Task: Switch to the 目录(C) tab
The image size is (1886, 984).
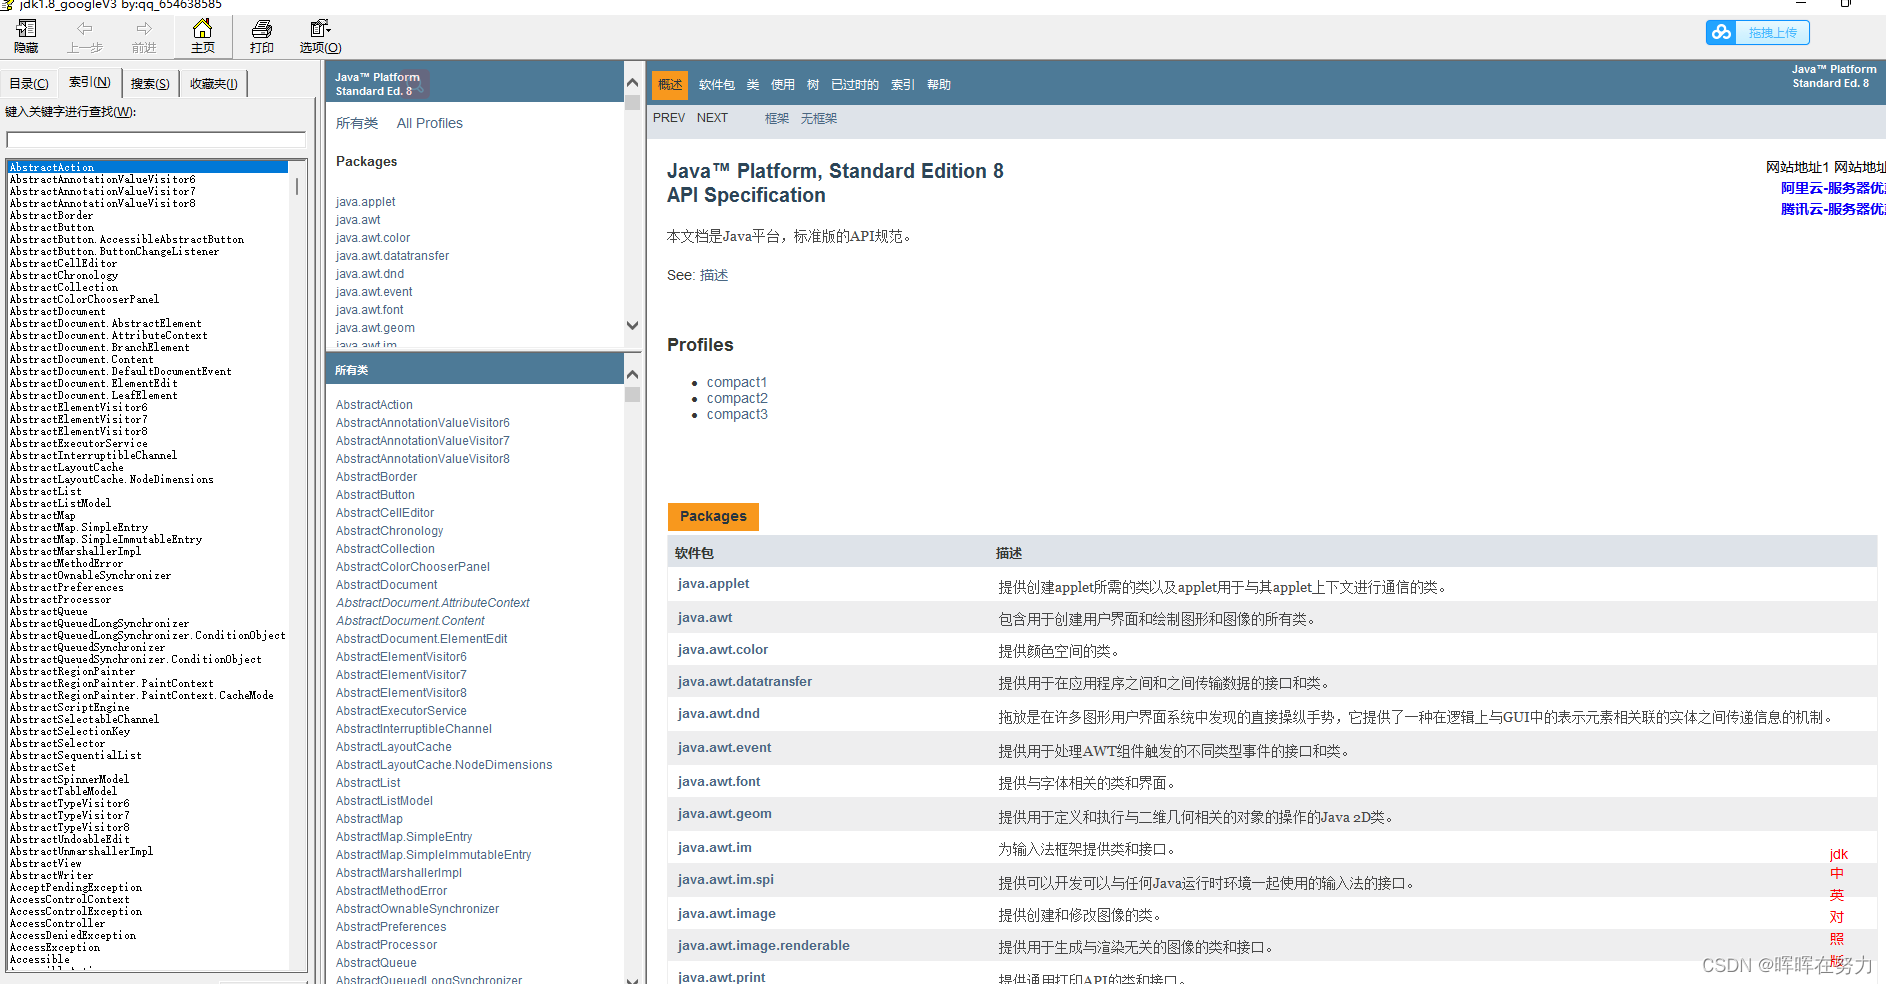Action: 28,83
